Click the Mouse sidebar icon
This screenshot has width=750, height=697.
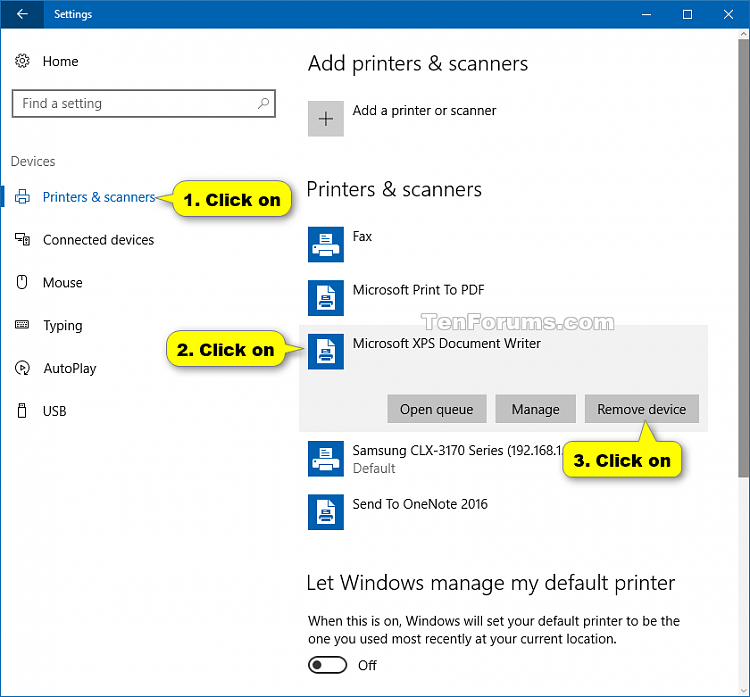pyautogui.click(x=22, y=282)
